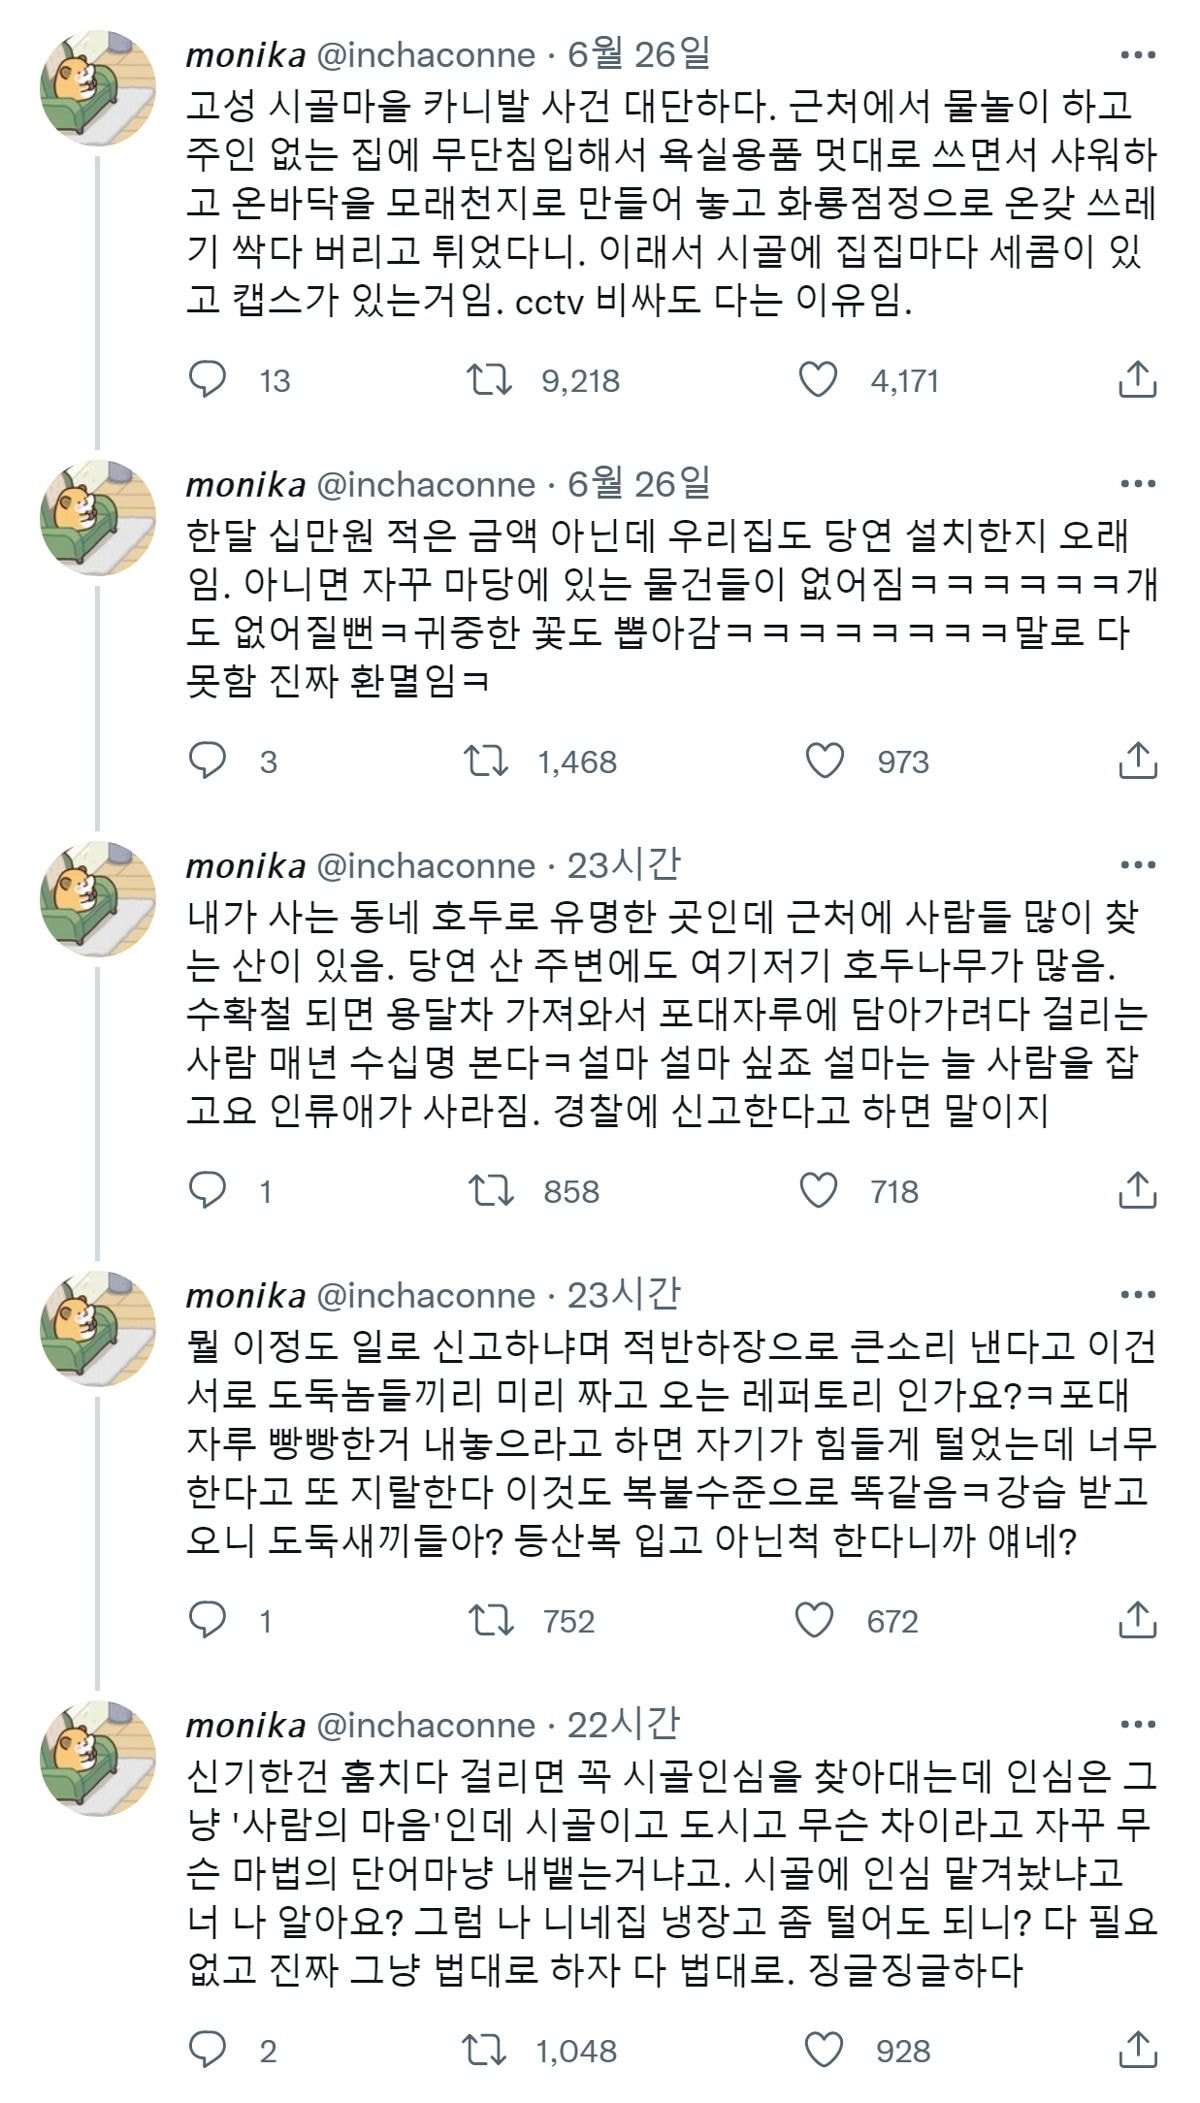Viewport: 1200px width, 2103px height.
Task: Reply to the tweet with 1,048 retweets
Action: (x=208, y=2051)
